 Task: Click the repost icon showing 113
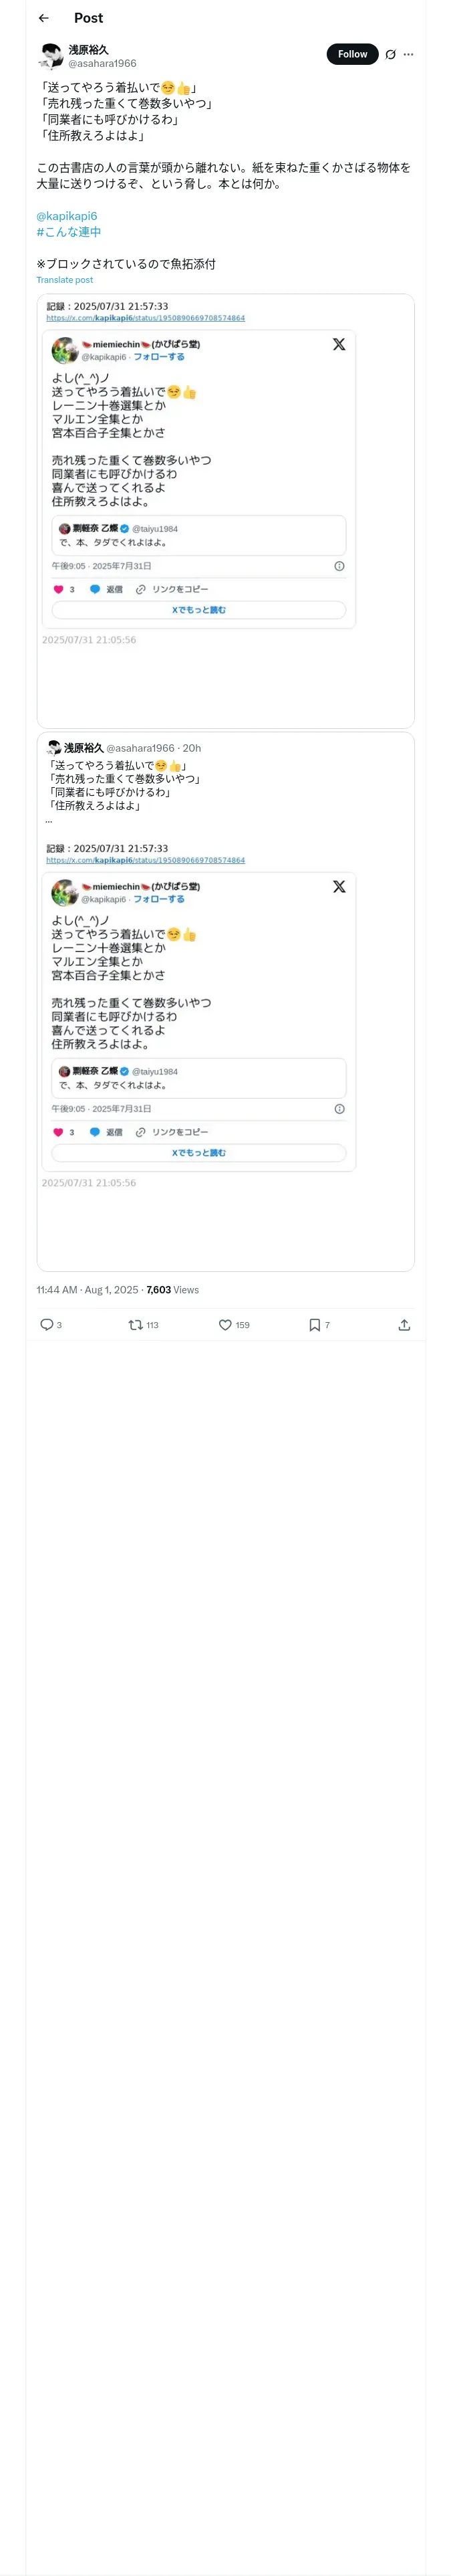(x=136, y=1324)
